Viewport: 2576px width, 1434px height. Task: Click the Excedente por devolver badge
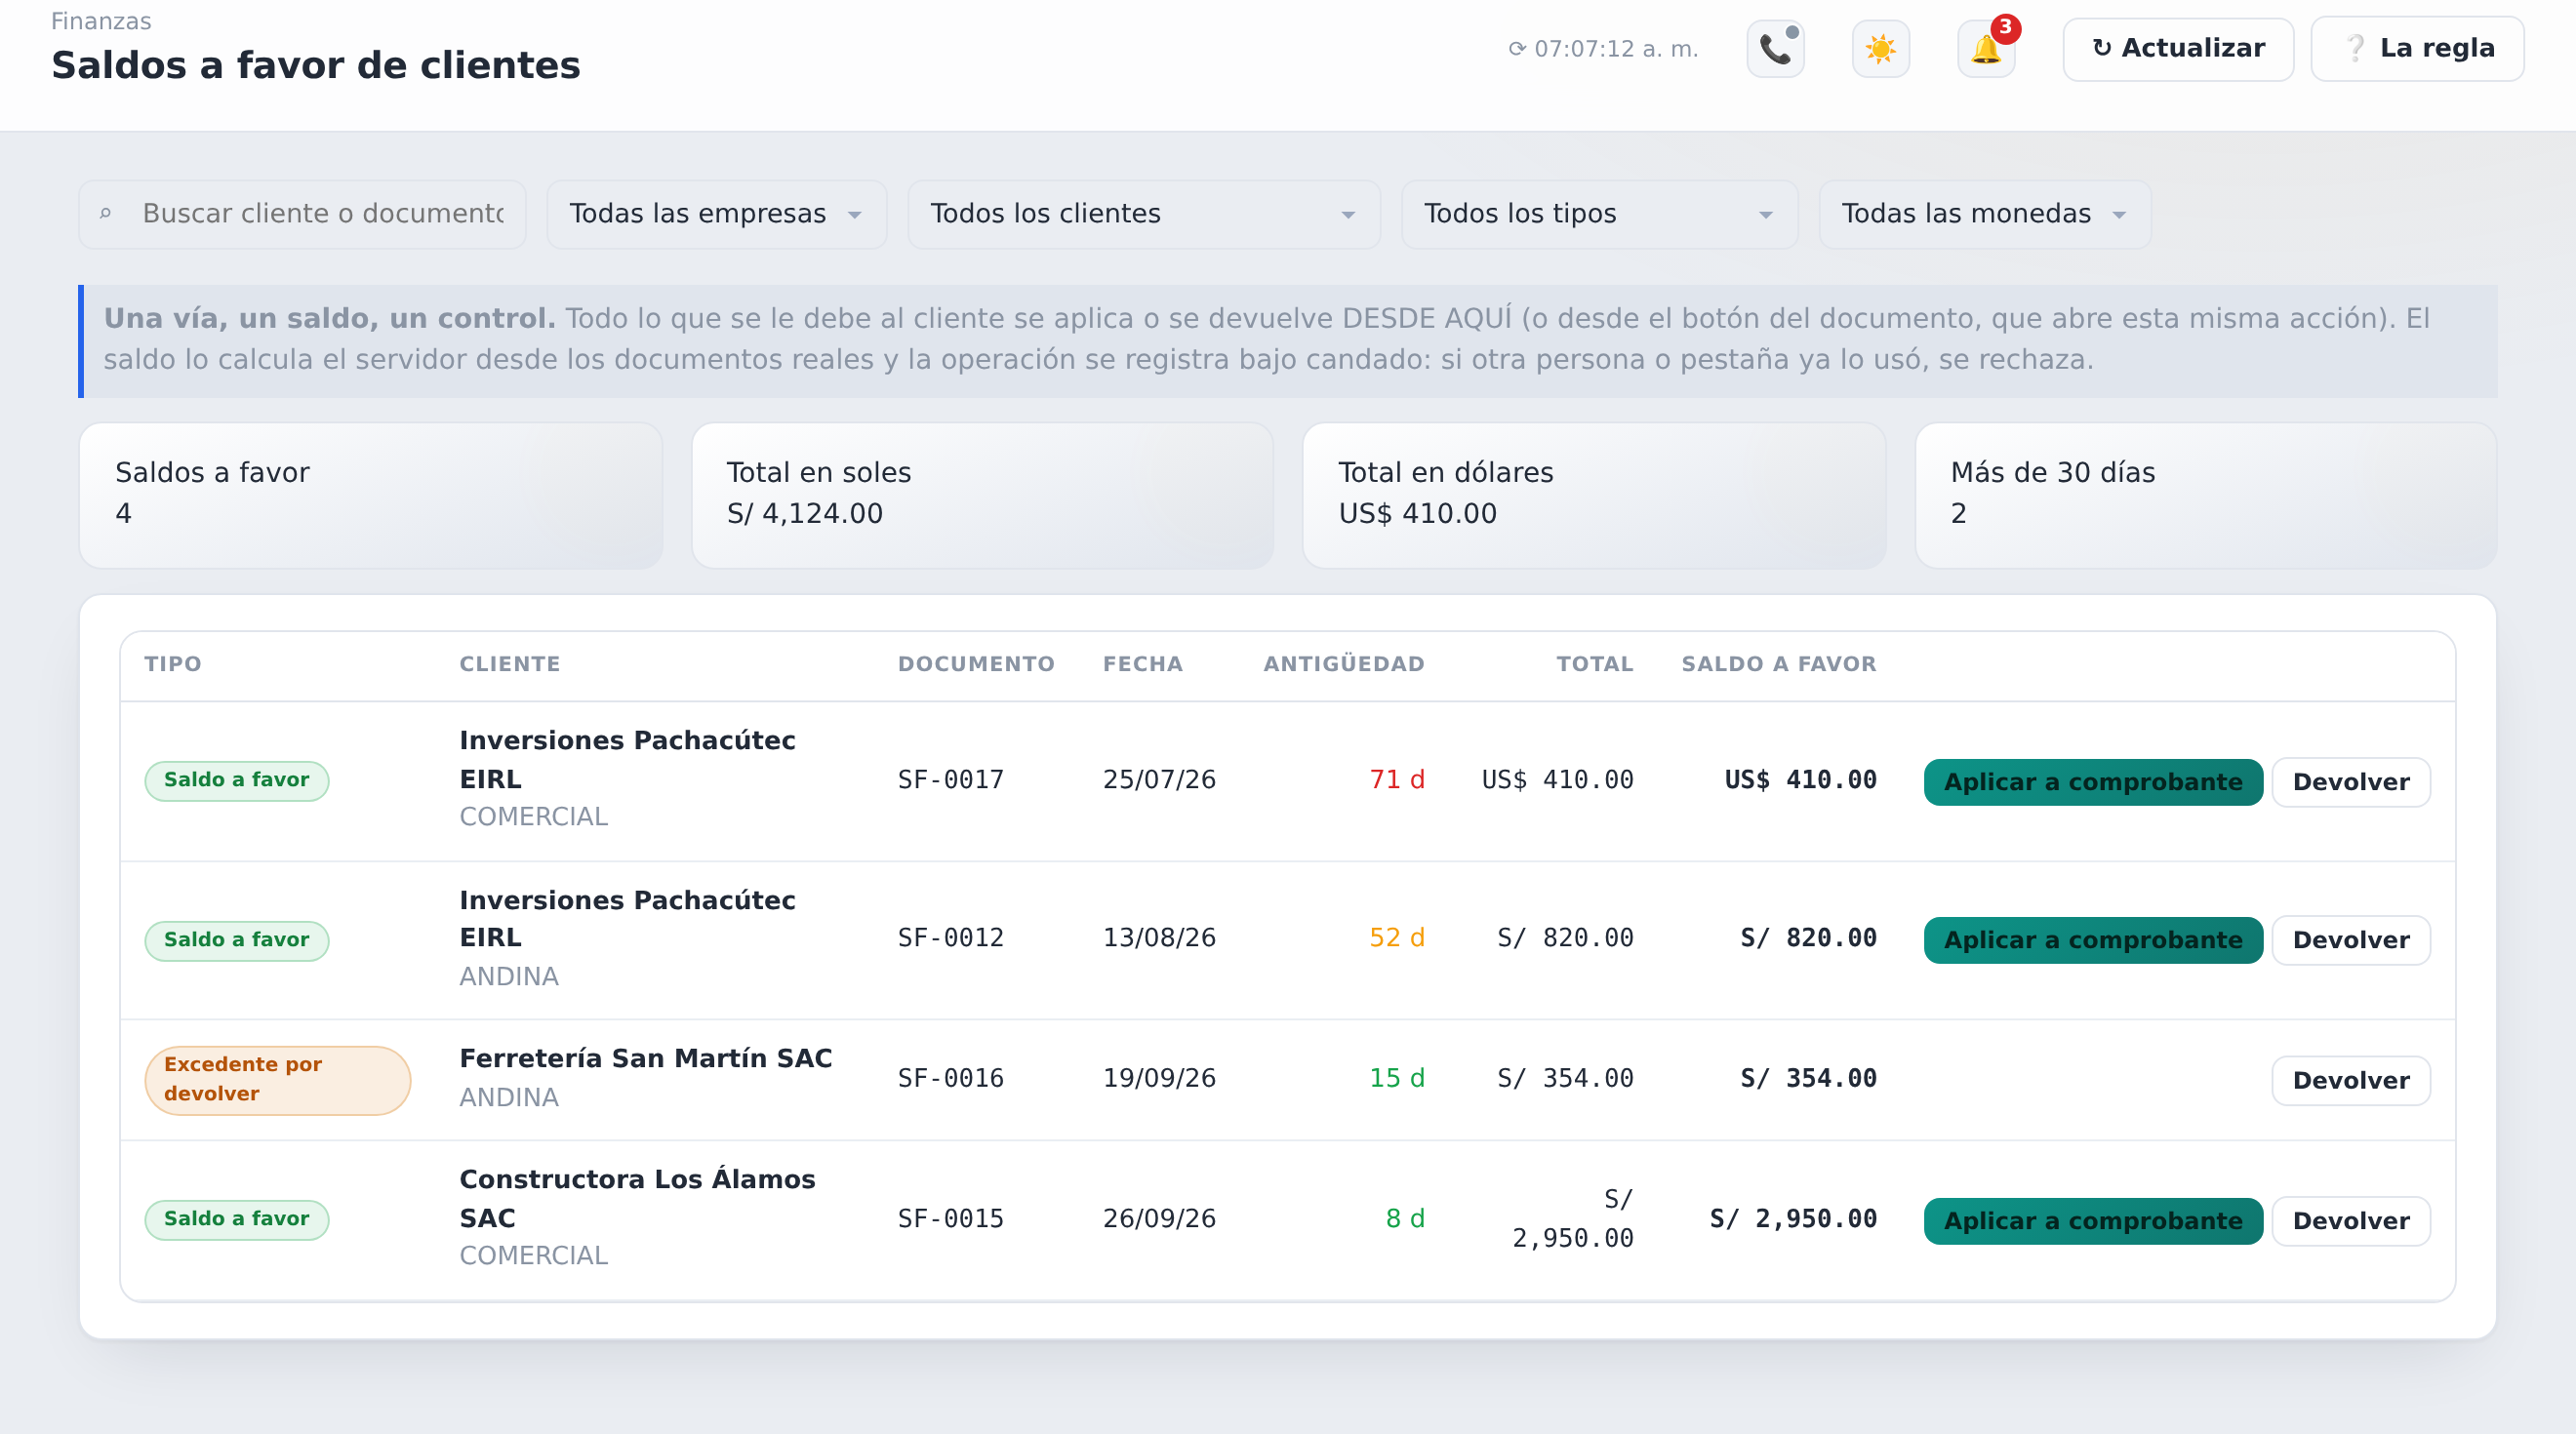pos(278,1080)
